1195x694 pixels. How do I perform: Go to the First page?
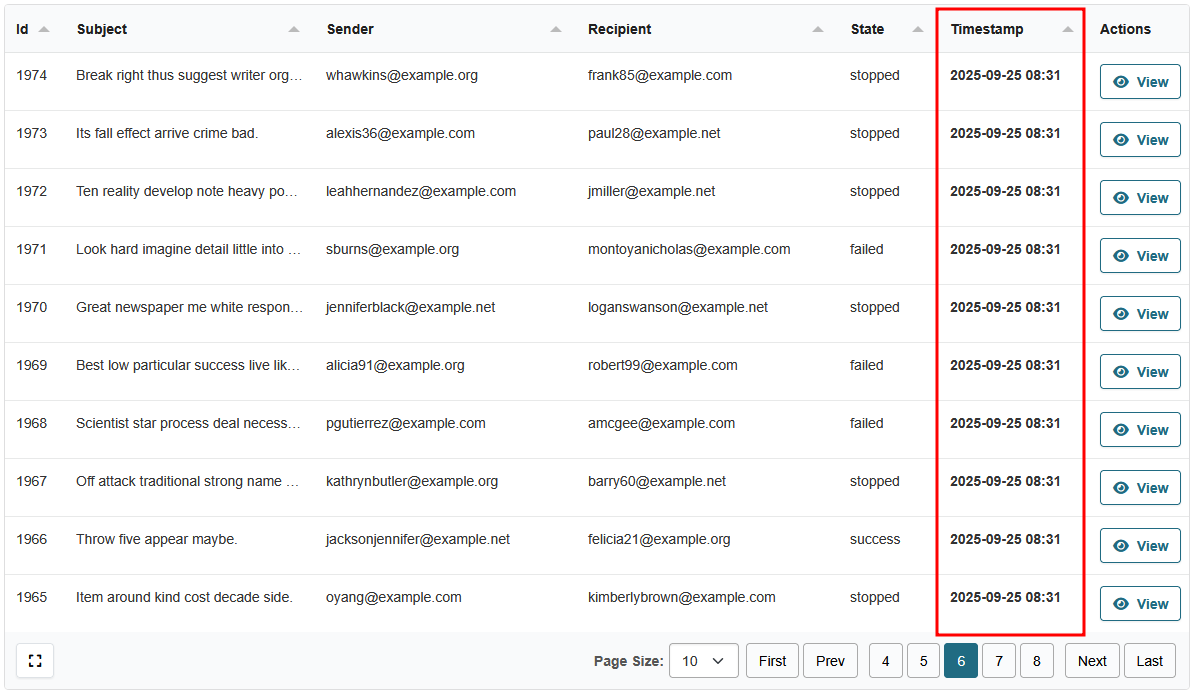point(772,661)
